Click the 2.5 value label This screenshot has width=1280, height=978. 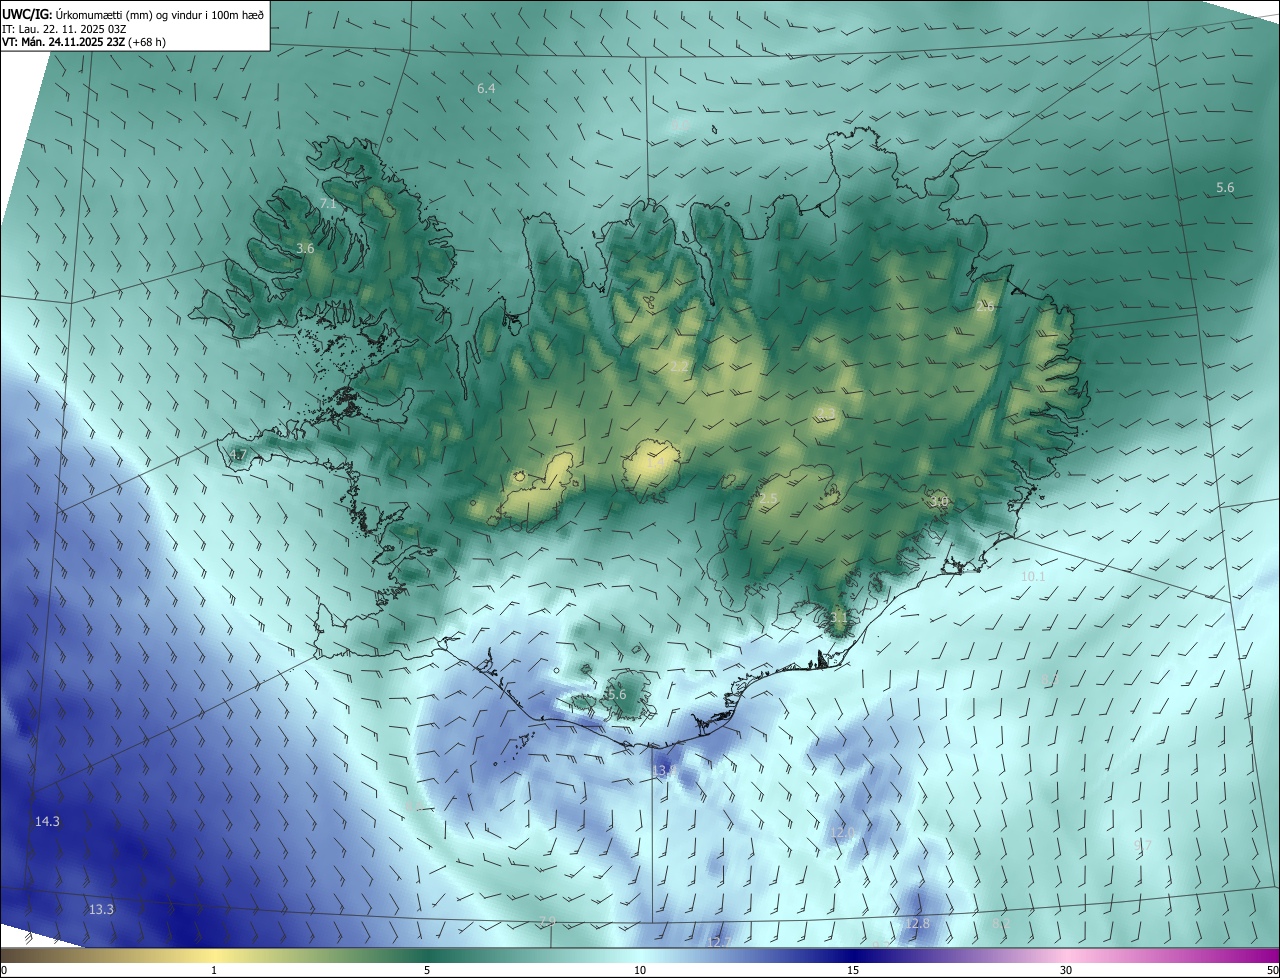[x=768, y=499]
